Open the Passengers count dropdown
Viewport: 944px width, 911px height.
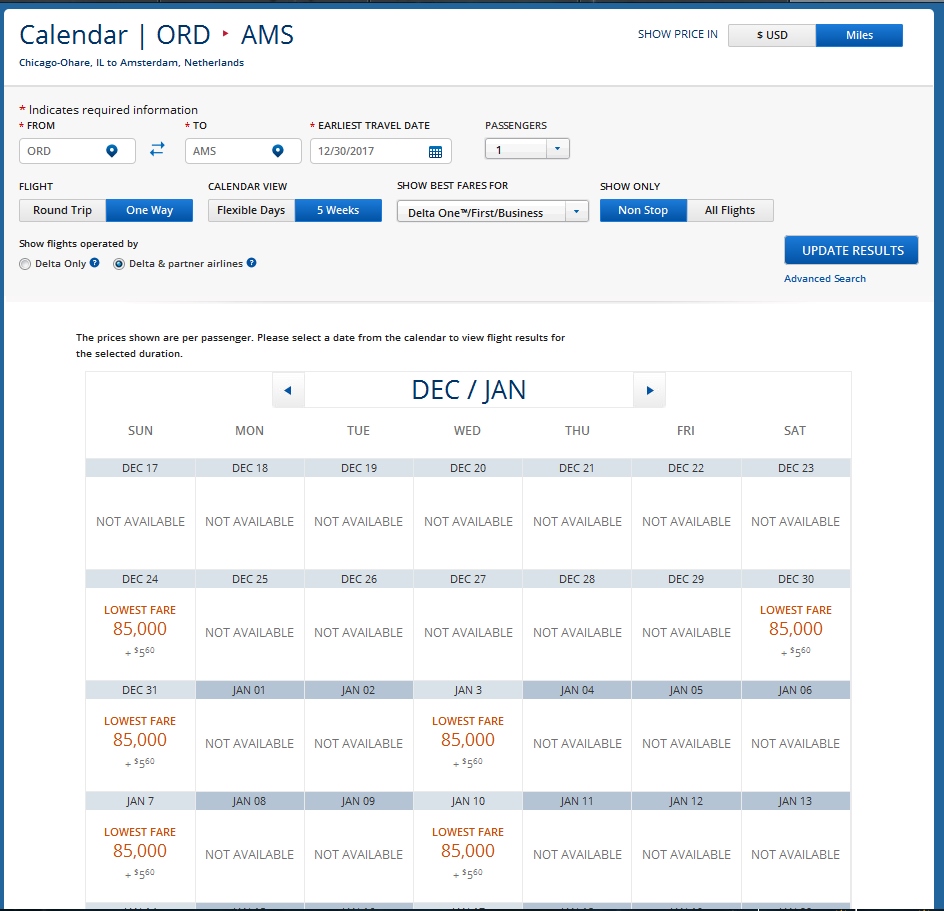pyautogui.click(x=527, y=149)
